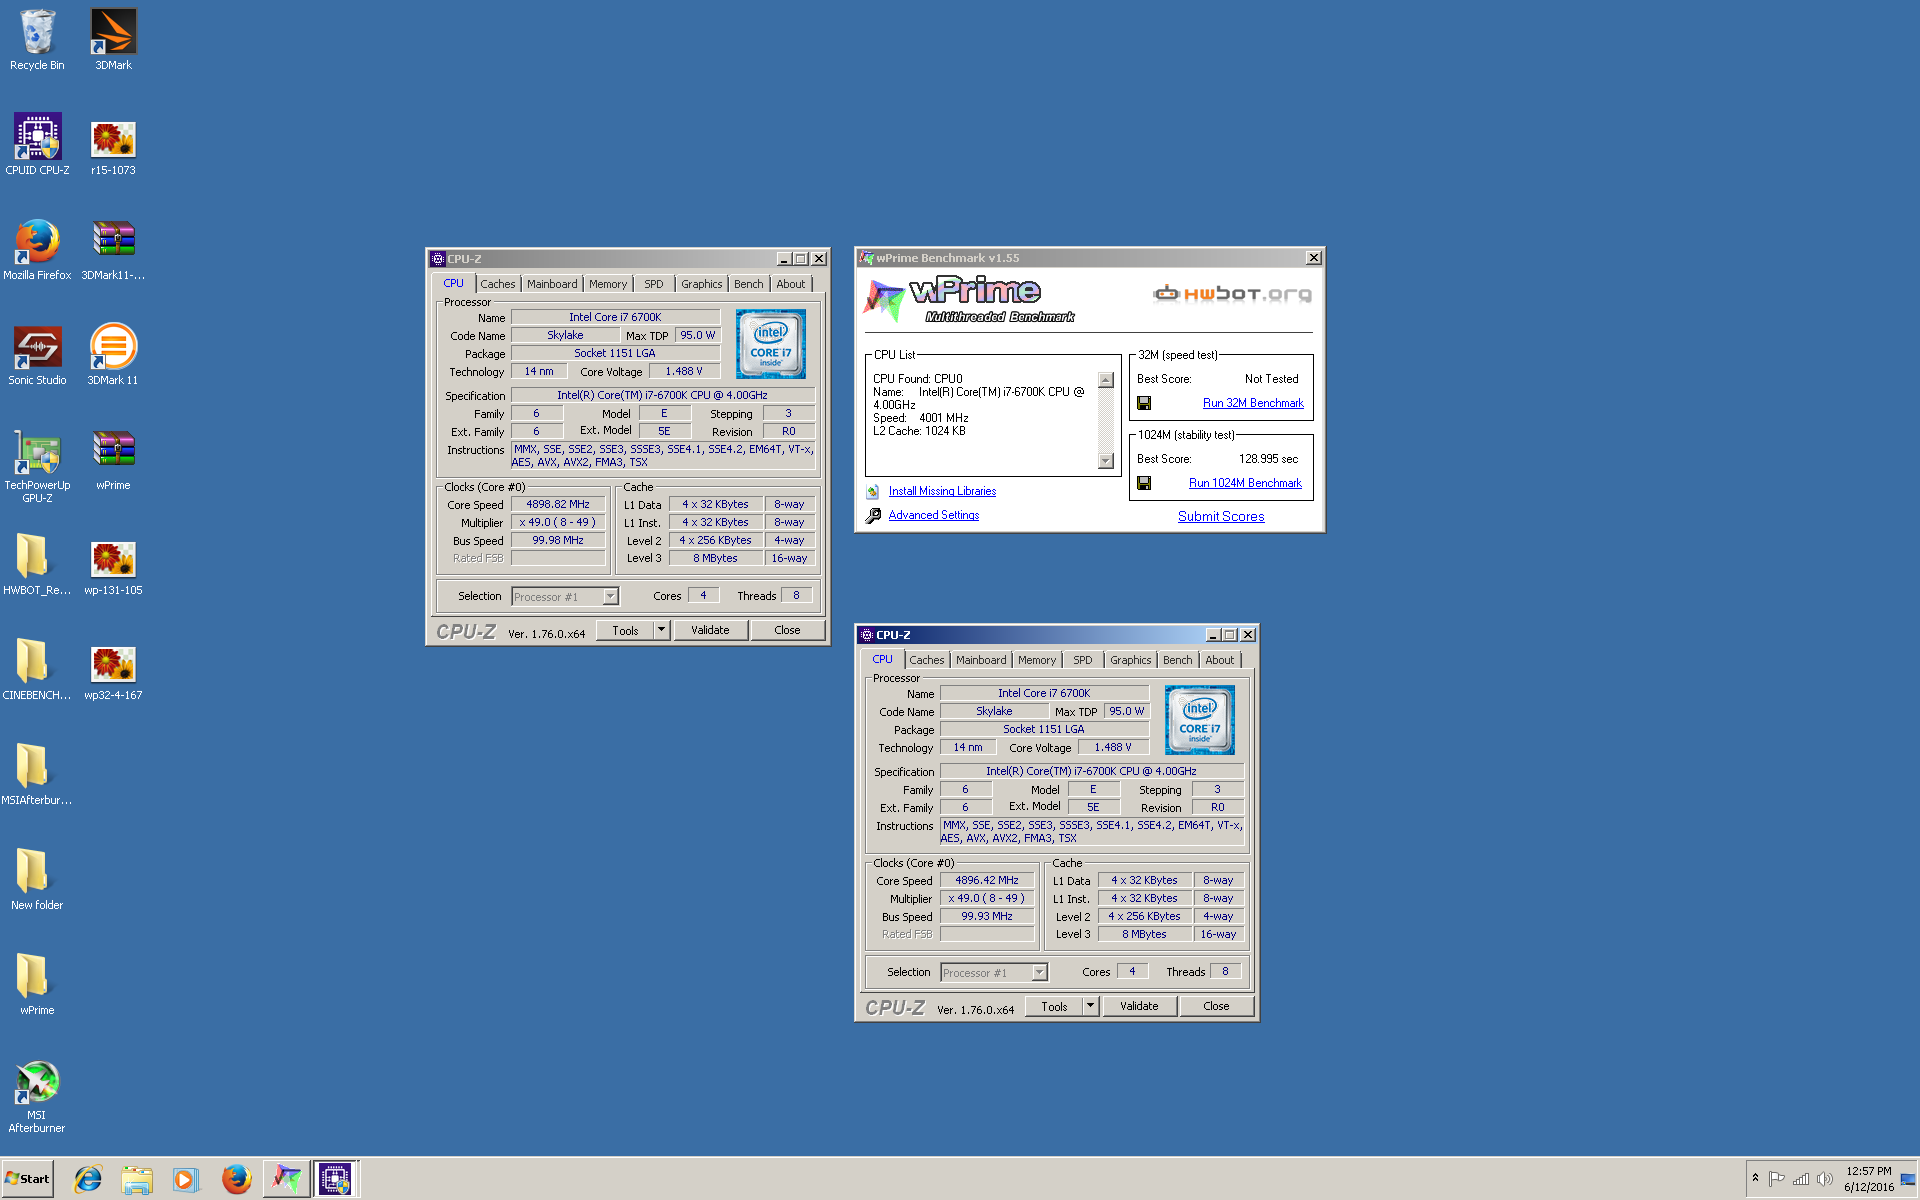Click Close button in lower CPU-Z
This screenshot has width=1920, height=1200.
[x=1216, y=1006]
